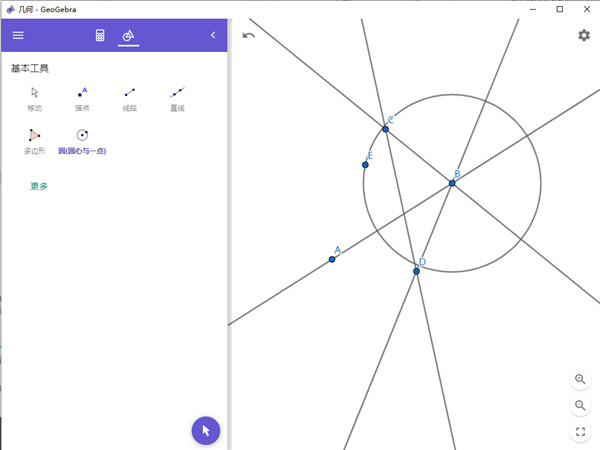Switch to the Algebra calculator view
This screenshot has height=450, width=600.
(x=100, y=35)
